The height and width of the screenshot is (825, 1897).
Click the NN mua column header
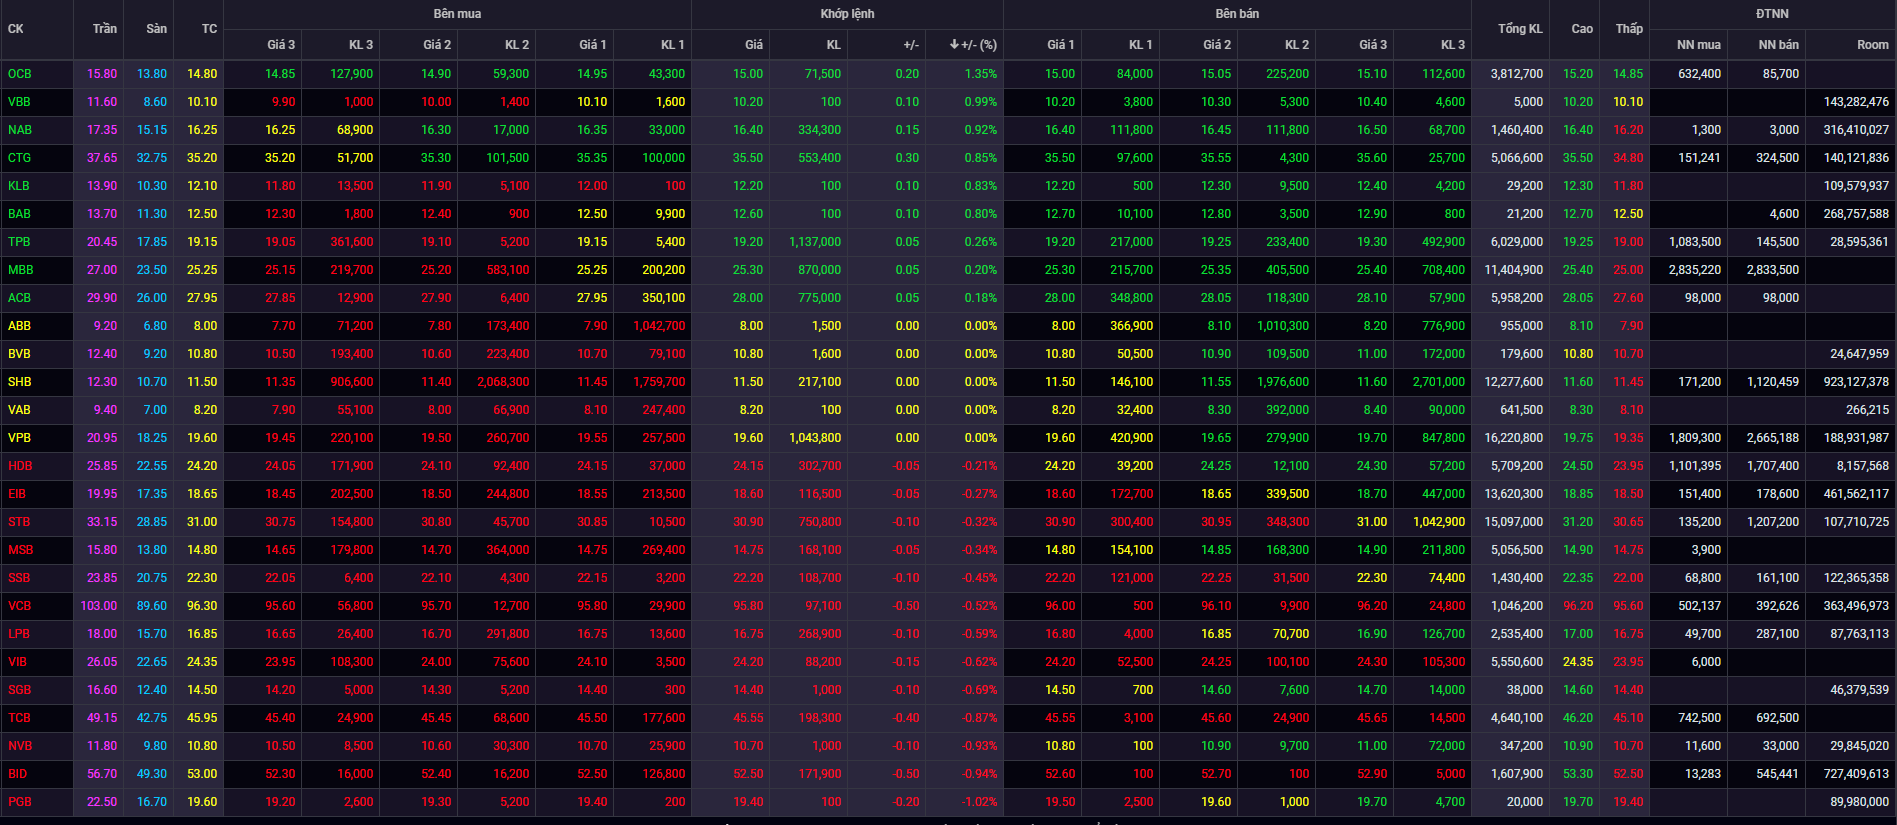point(1699,45)
